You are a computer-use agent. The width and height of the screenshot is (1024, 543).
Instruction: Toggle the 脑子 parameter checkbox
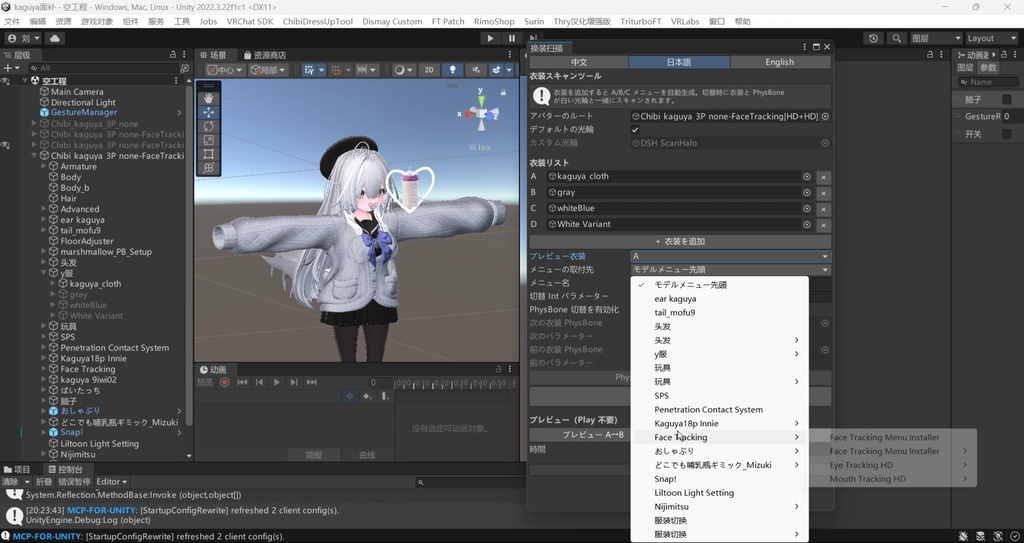(1006, 99)
